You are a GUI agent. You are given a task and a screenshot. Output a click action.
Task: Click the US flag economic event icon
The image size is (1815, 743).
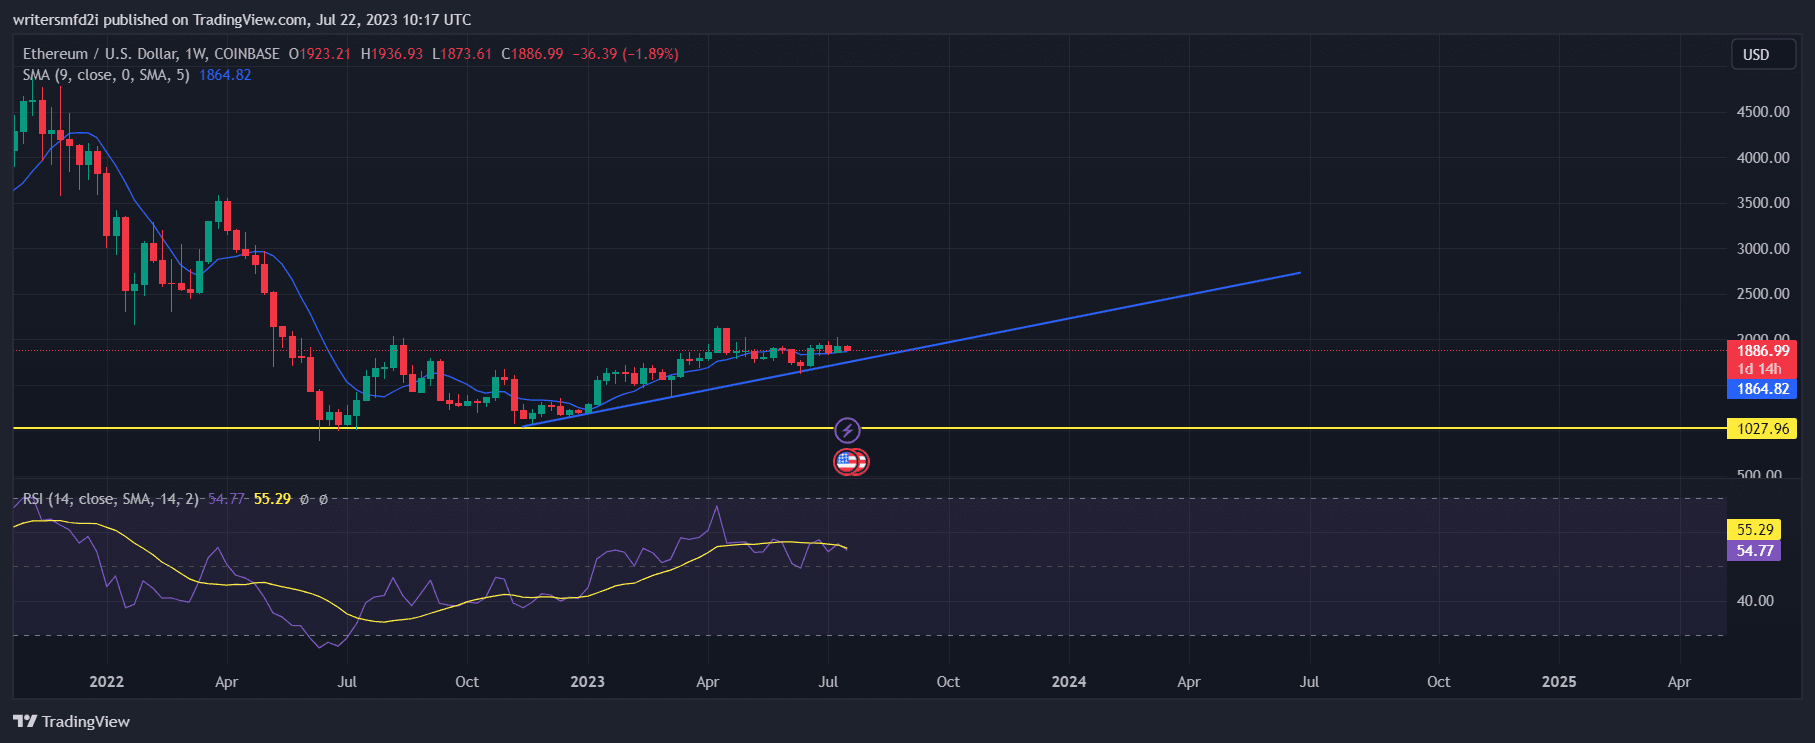tap(848, 462)
